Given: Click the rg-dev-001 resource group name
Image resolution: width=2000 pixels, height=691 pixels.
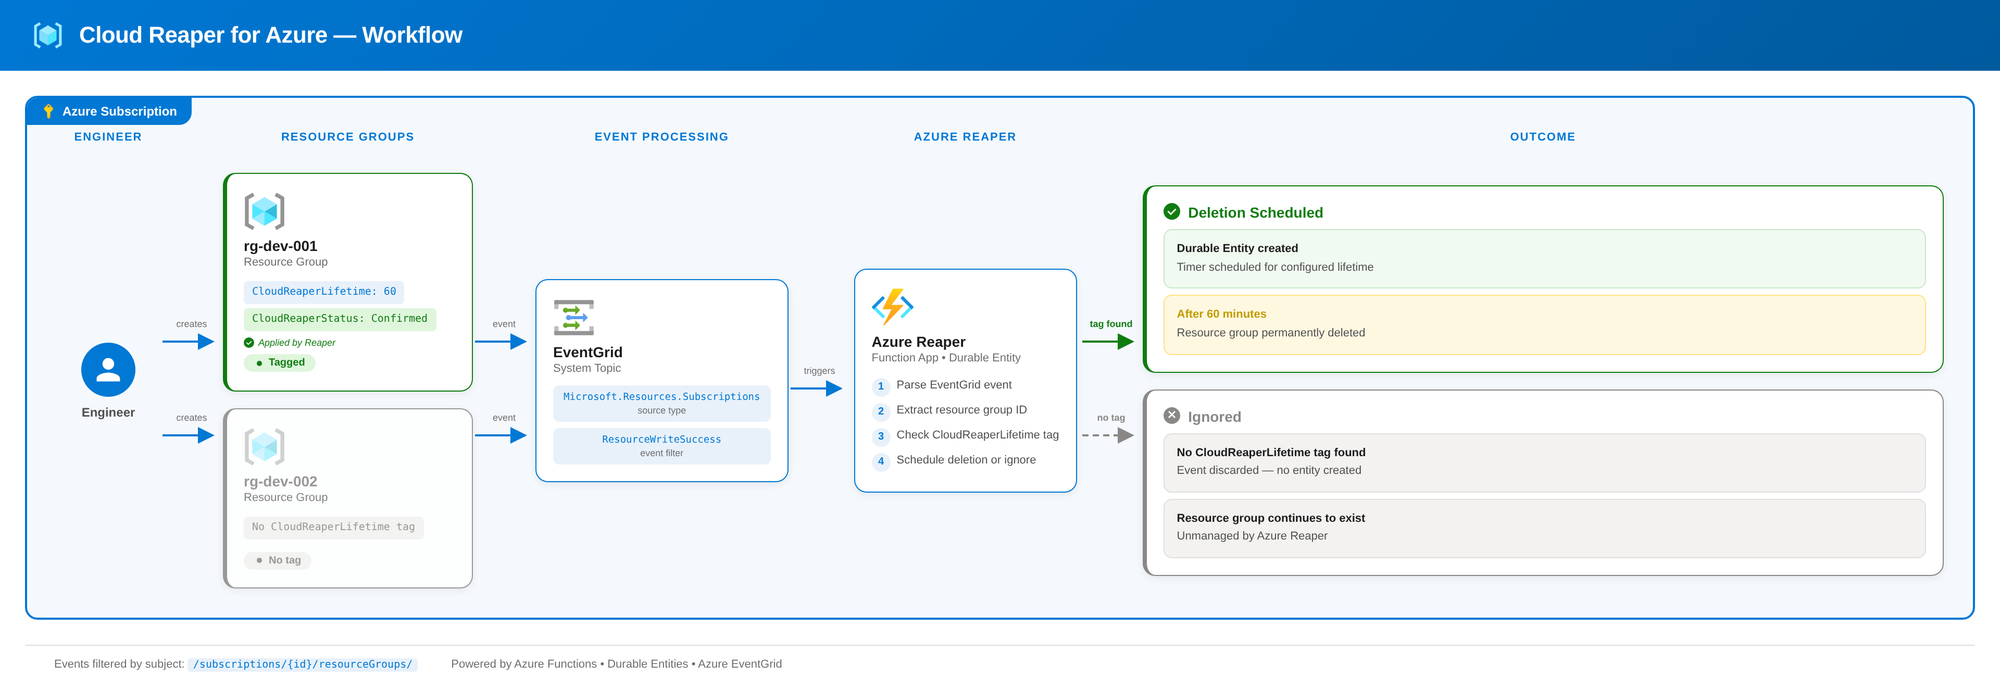Looking at the screenshot, I should coord(281,246).
